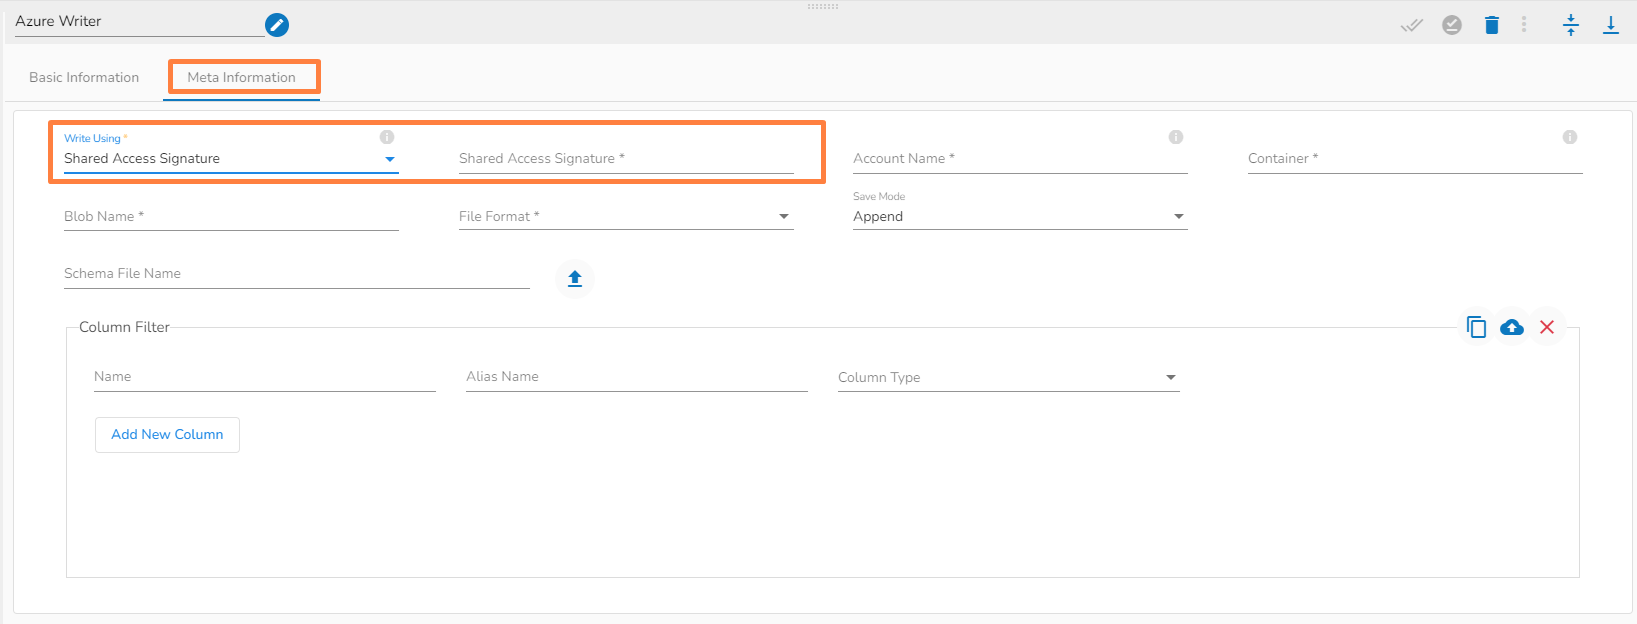Image resolution: width=1637 pixels, height=624 pixels.
Task: Click the double checkmark validate icon
Action: click(x=1411, y=25)
